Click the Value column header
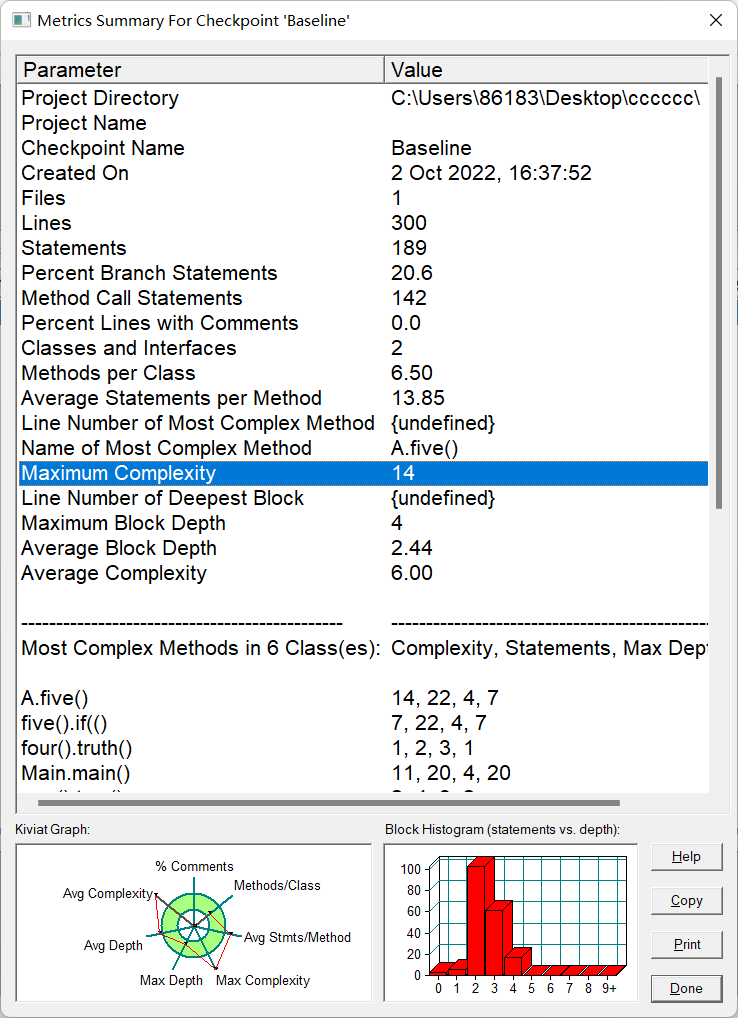The height and width of the screenshot is (1018, 738). tap(547, 69)
